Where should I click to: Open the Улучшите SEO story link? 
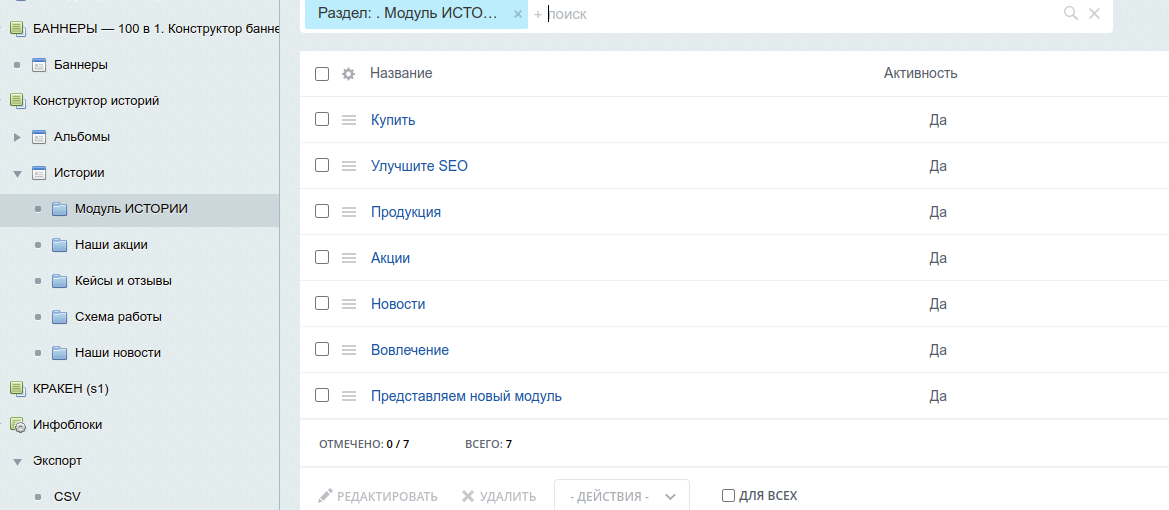pyautogui.click(x=420, y=166)
